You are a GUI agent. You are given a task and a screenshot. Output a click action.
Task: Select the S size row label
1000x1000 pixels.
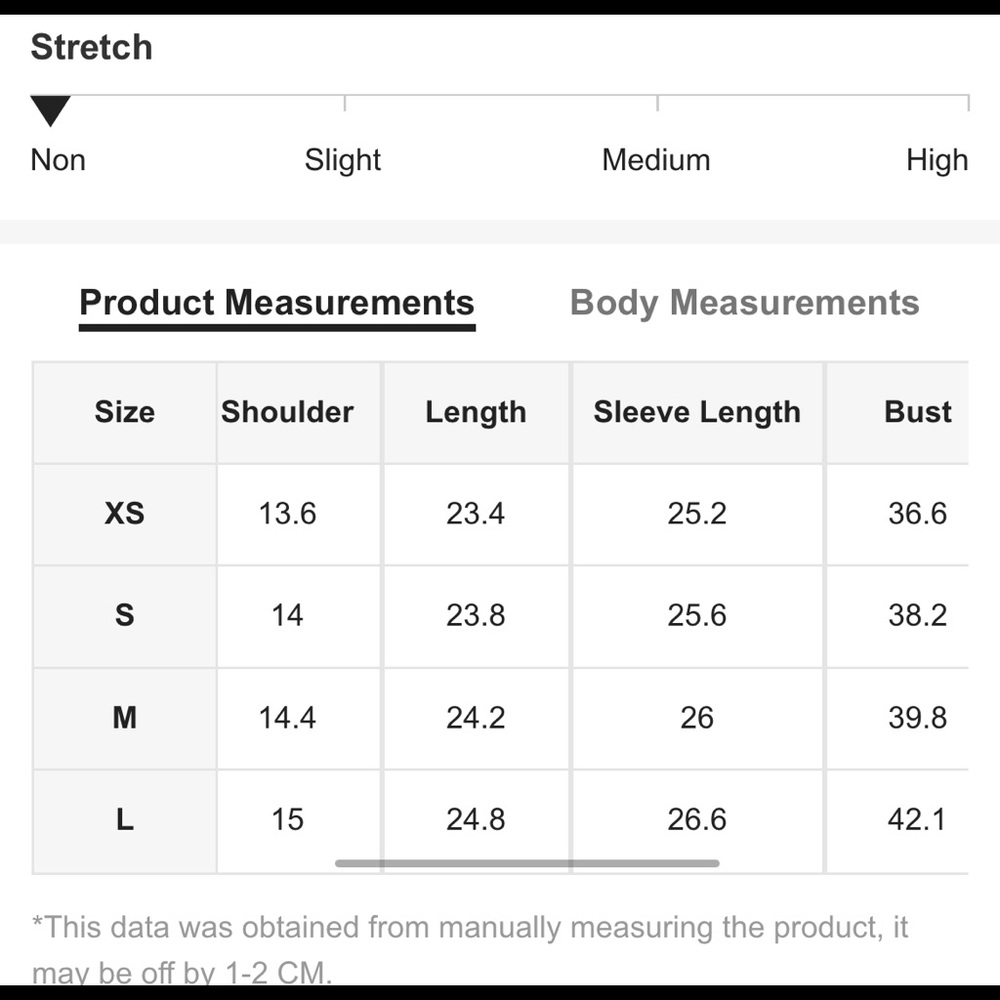[124, 615]
